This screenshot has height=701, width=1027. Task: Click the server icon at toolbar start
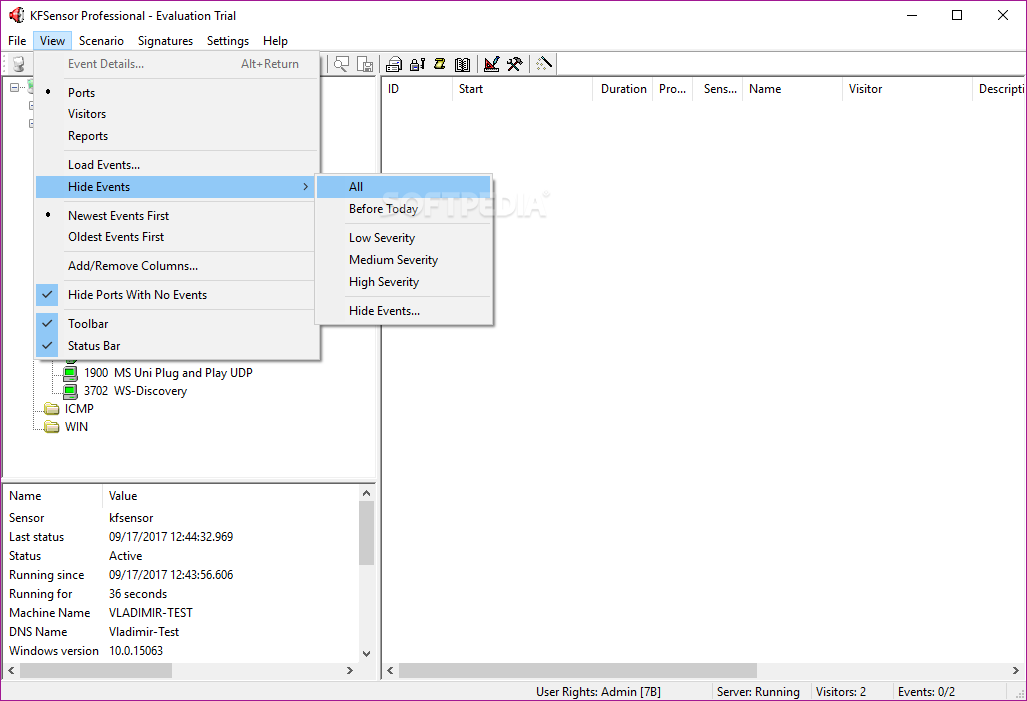(18, 64)
